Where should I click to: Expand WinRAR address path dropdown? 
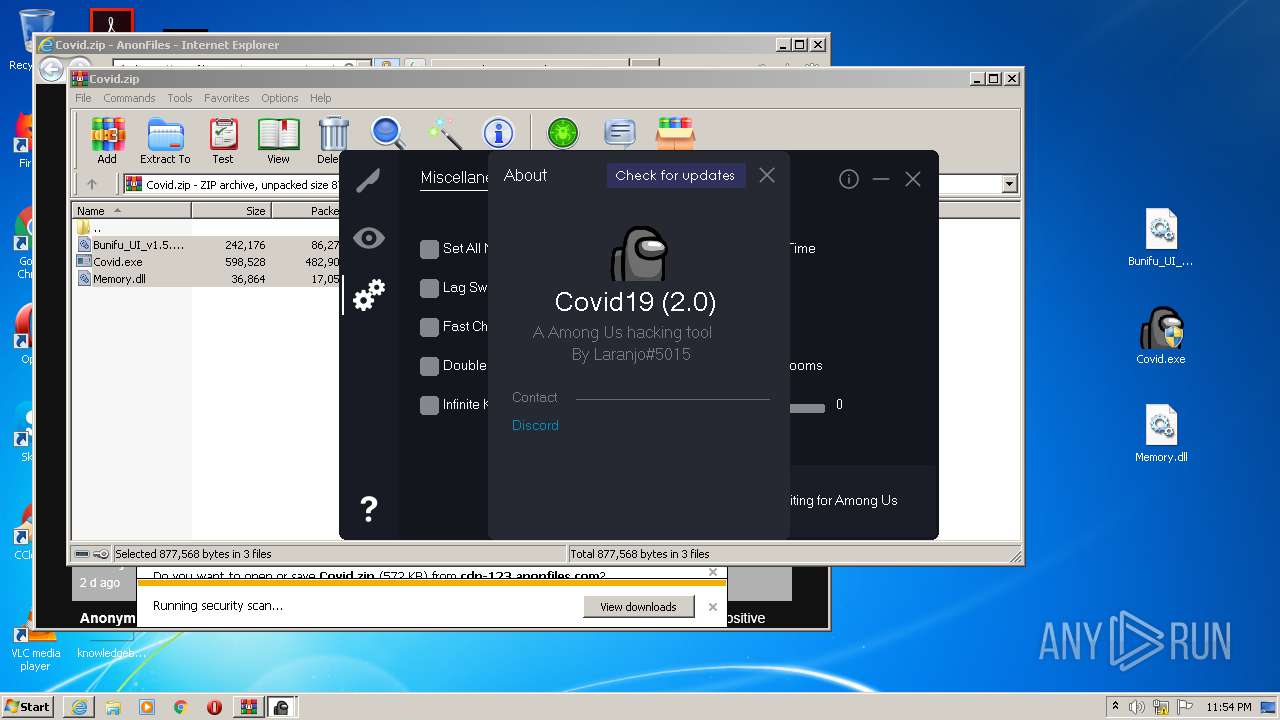tap(1009, 184)
